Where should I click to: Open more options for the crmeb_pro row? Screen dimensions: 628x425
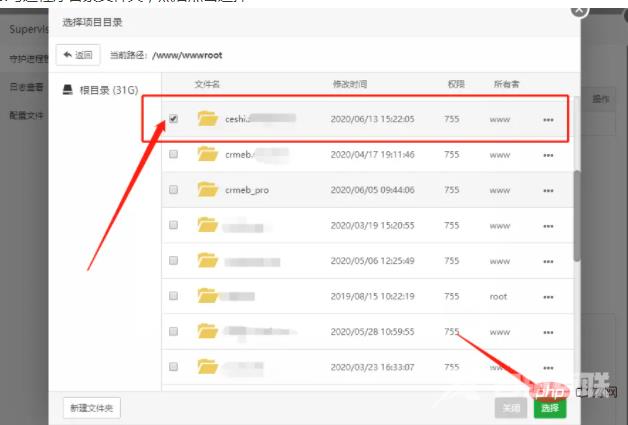pyautogui.click(x=548, y=190)
